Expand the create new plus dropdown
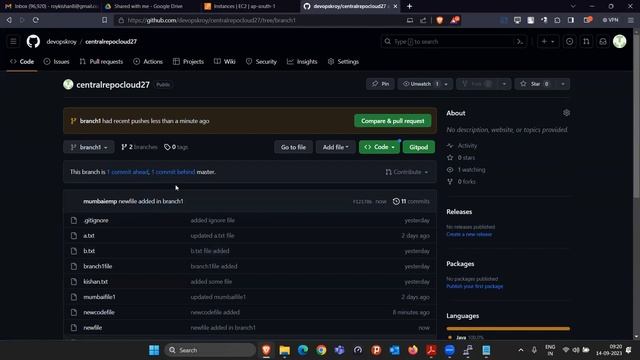Viewport: 640px width, 360px height. pos(548,41)
